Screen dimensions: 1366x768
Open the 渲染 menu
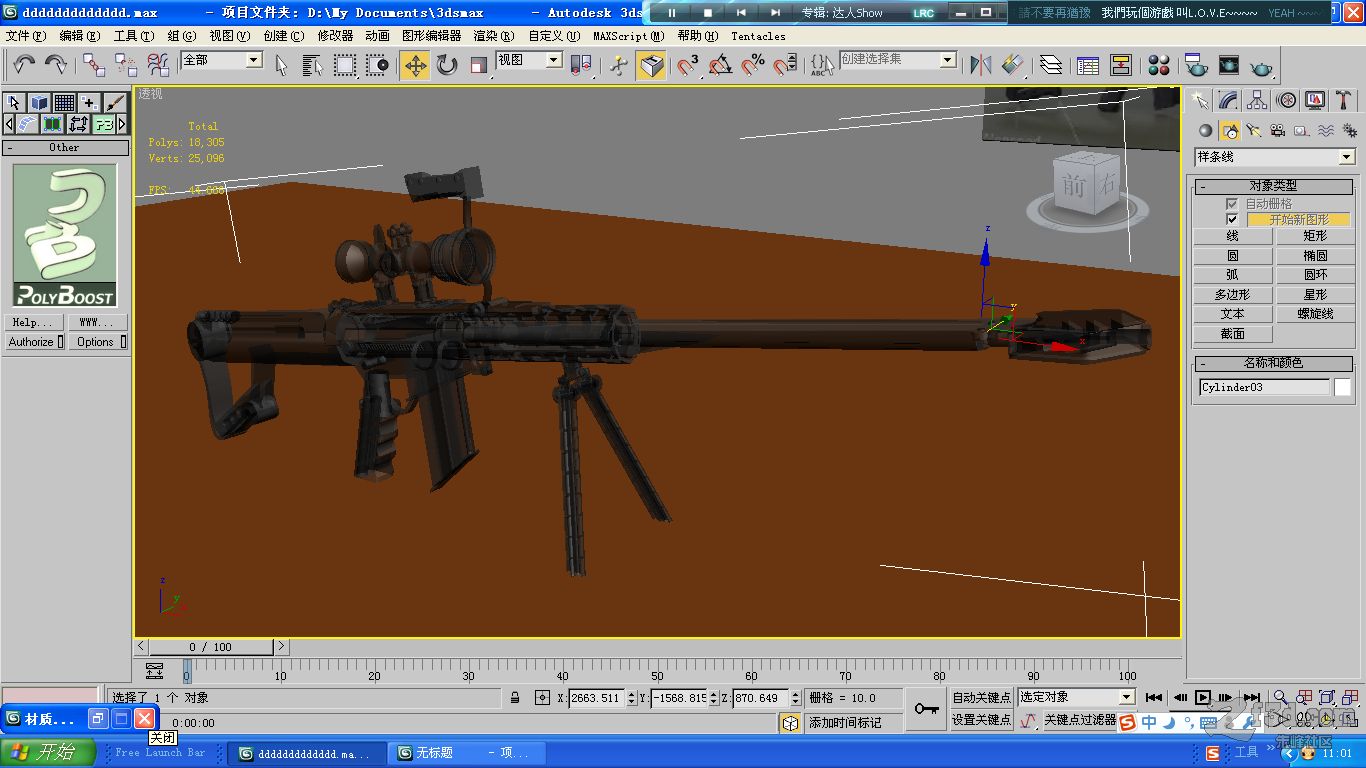coord(493,35)
